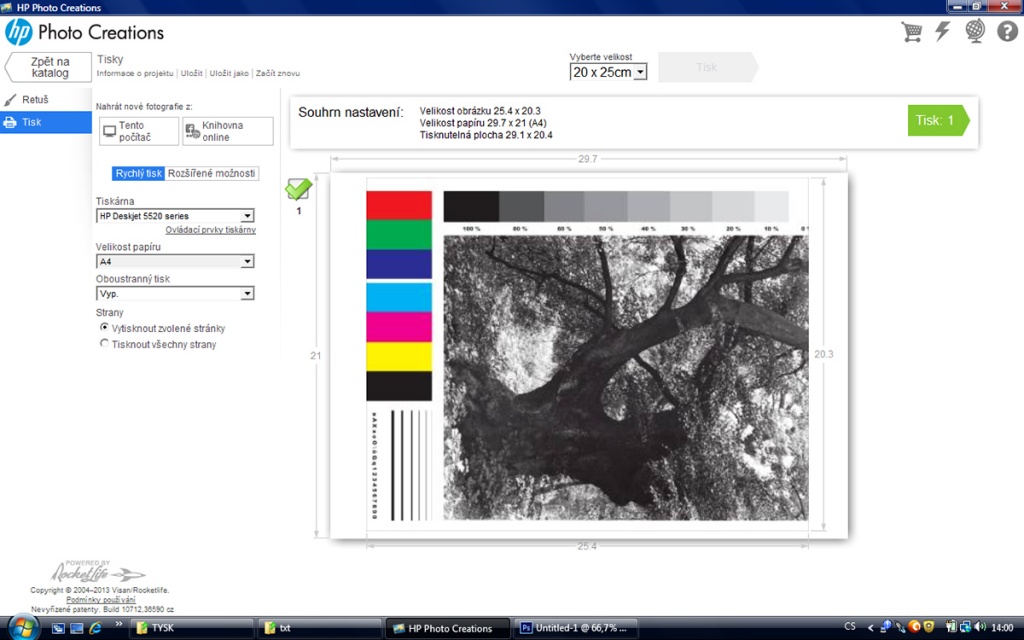This screenshot has height=640, width=1024.
Task: Click Uložit jako menu item
Action: click(229, 73)
